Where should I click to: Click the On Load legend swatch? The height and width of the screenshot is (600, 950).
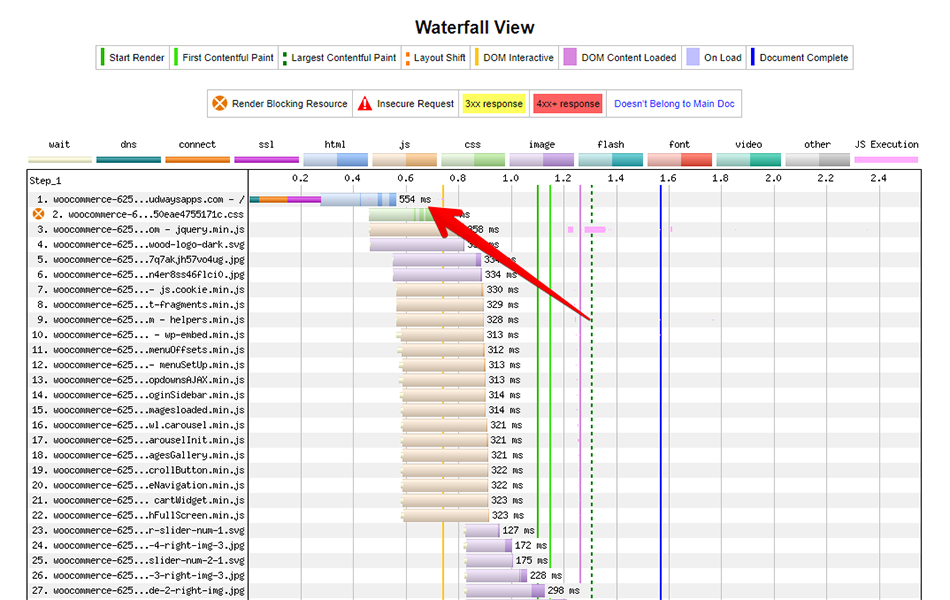point(692,58)
